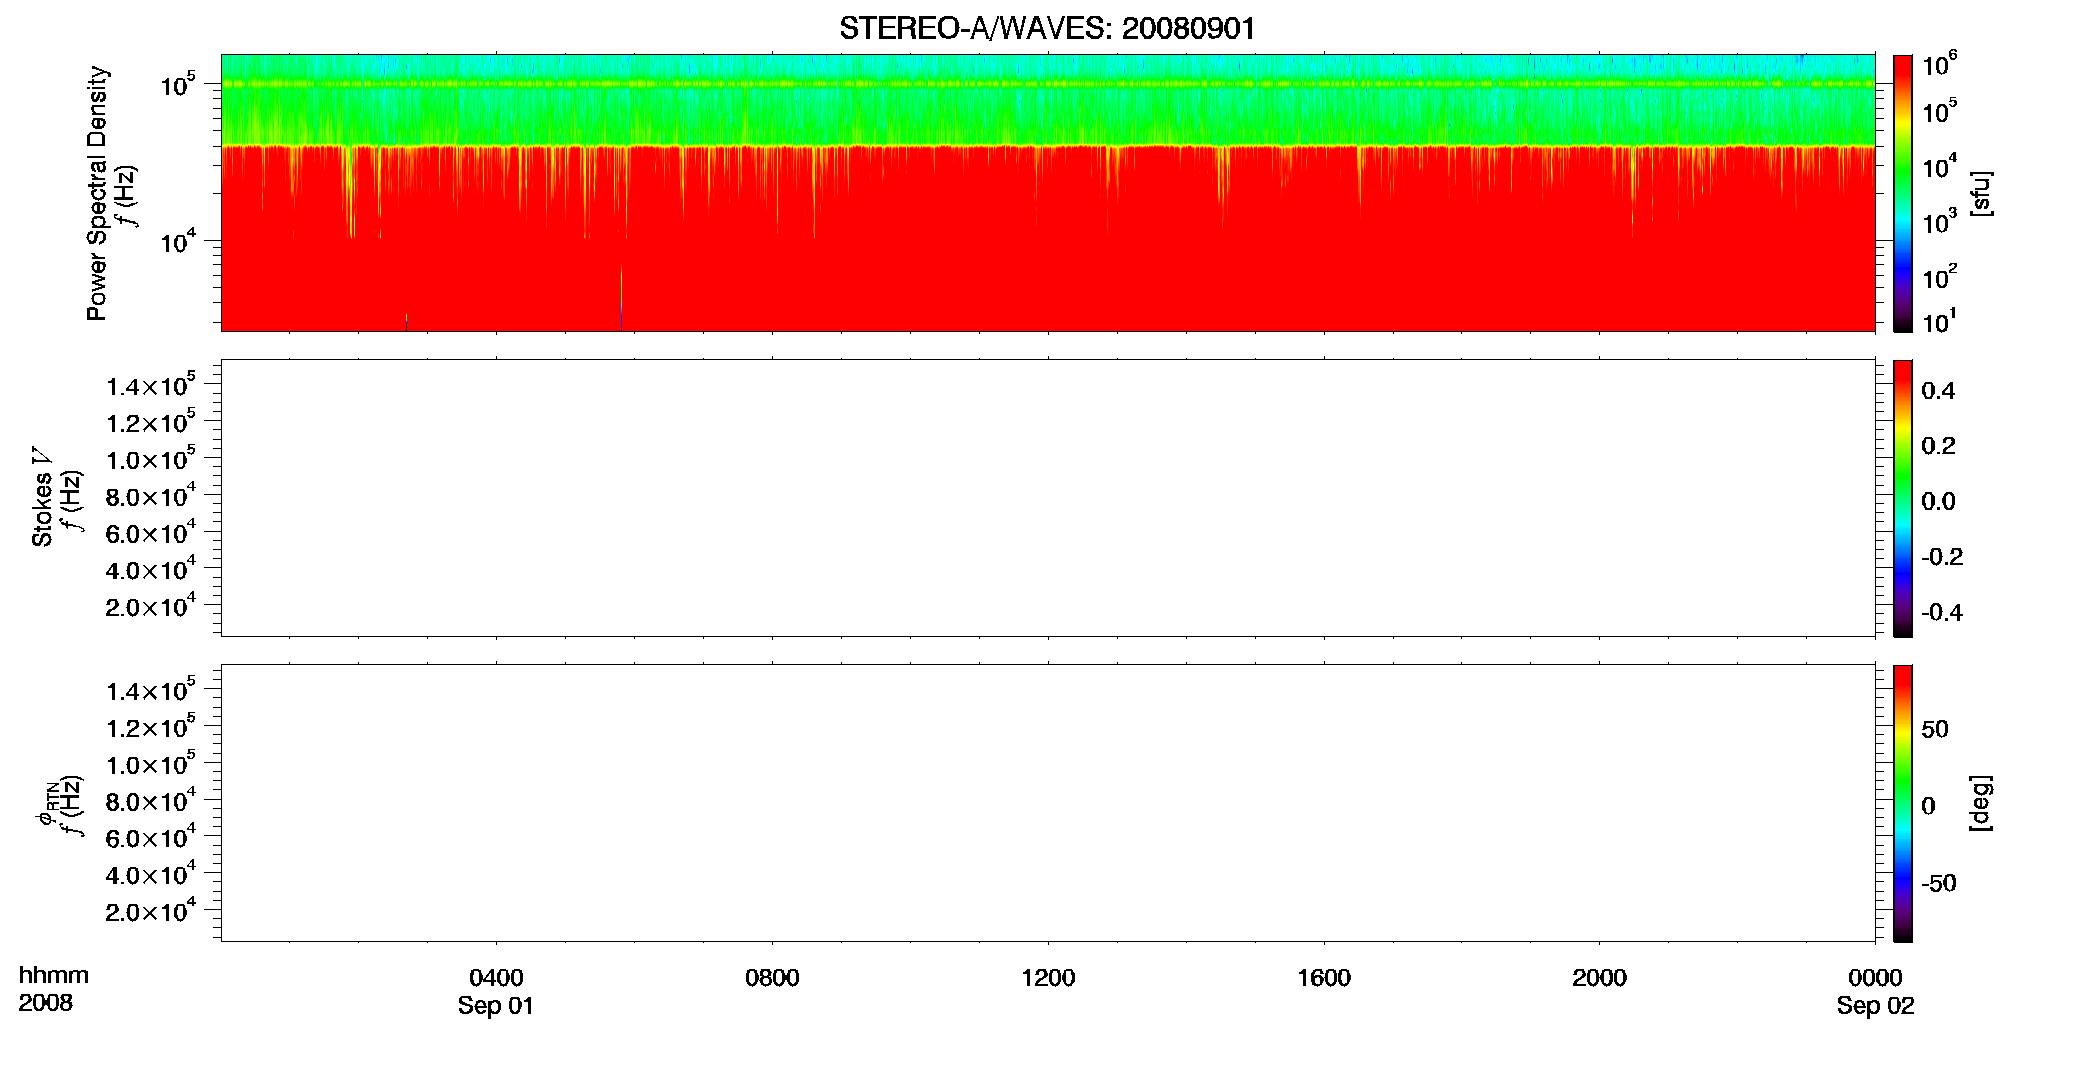Click the power spectrogram panel
2096x1080 pixels.
pos(1048,193)
